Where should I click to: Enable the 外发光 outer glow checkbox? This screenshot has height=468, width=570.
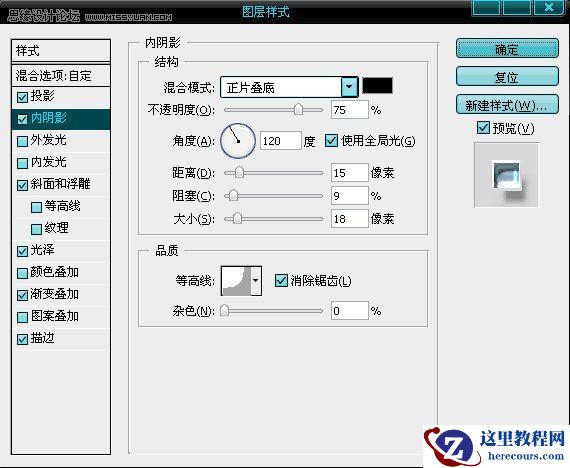click(x=22, y=141)
